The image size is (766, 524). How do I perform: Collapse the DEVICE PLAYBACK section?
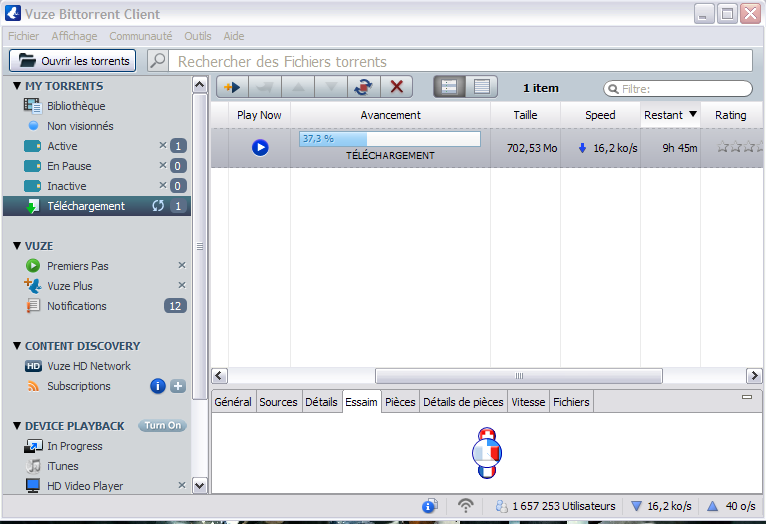click(17, 426)
